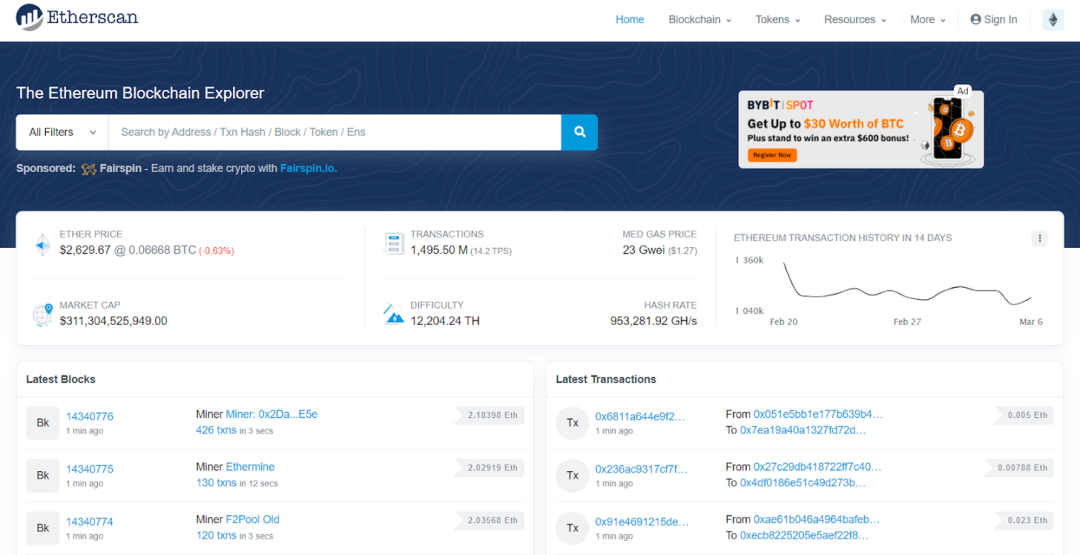Go to the Home nav item
1080x555 pixels.
[x=630, y=20]
